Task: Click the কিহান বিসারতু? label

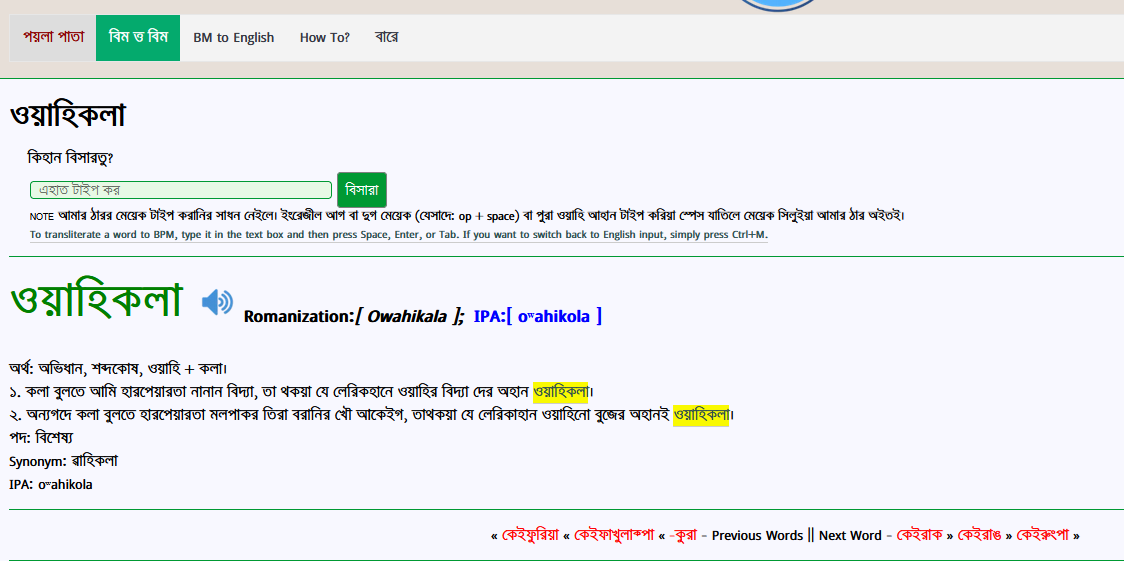Action: (x=70, y=157)
